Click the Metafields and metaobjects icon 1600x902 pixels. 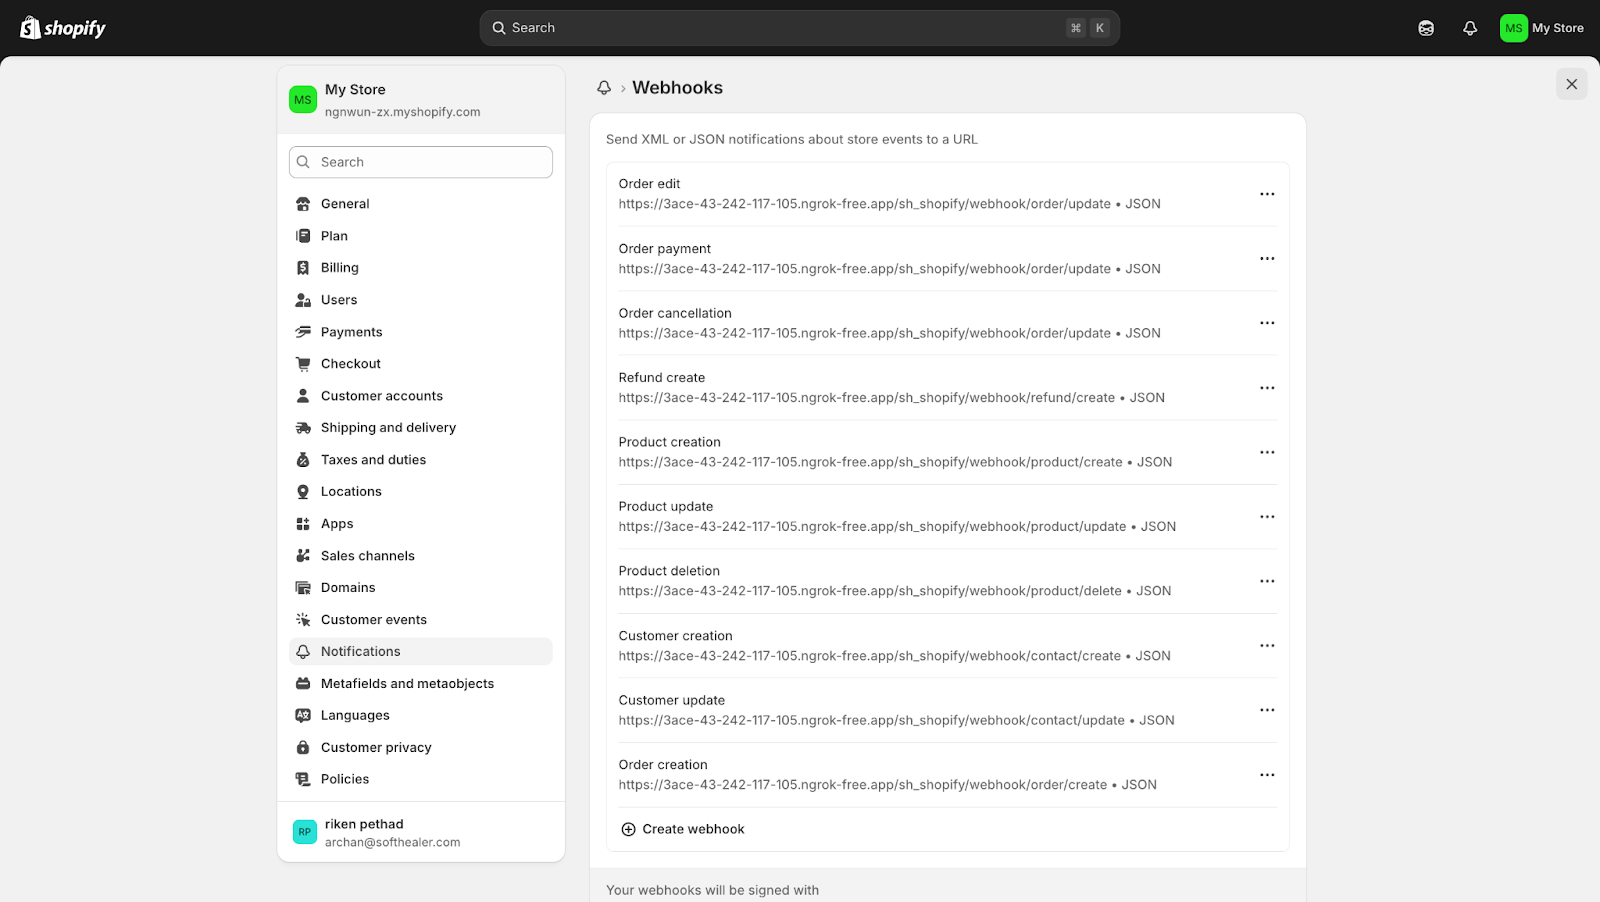[x=303, y=684]
